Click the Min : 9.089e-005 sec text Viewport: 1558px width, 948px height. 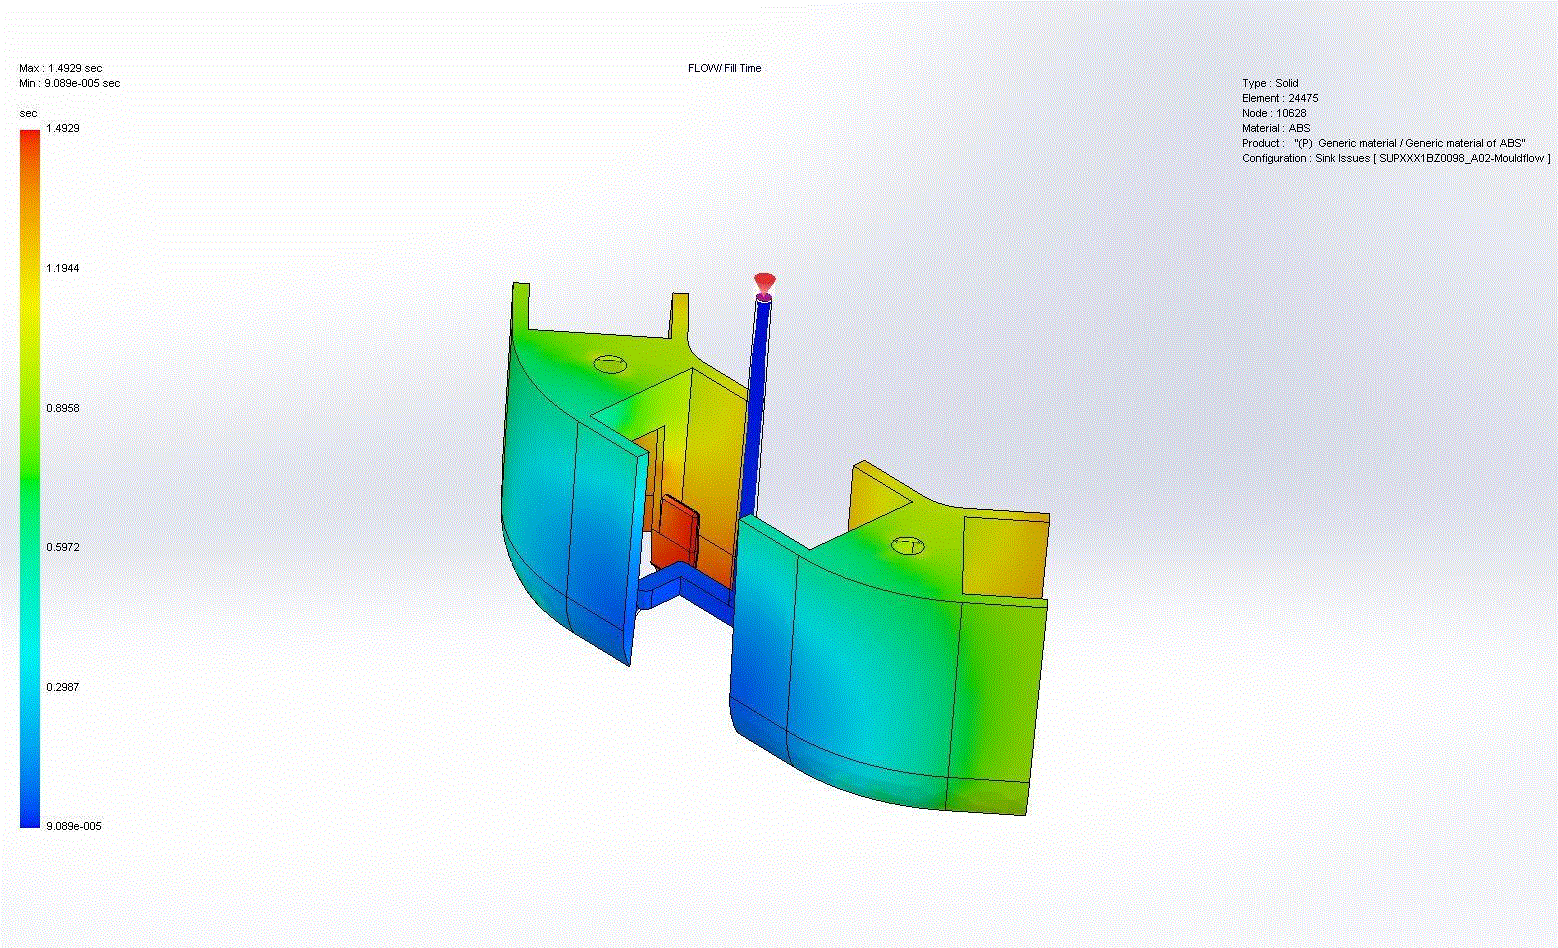click(70, 83)
